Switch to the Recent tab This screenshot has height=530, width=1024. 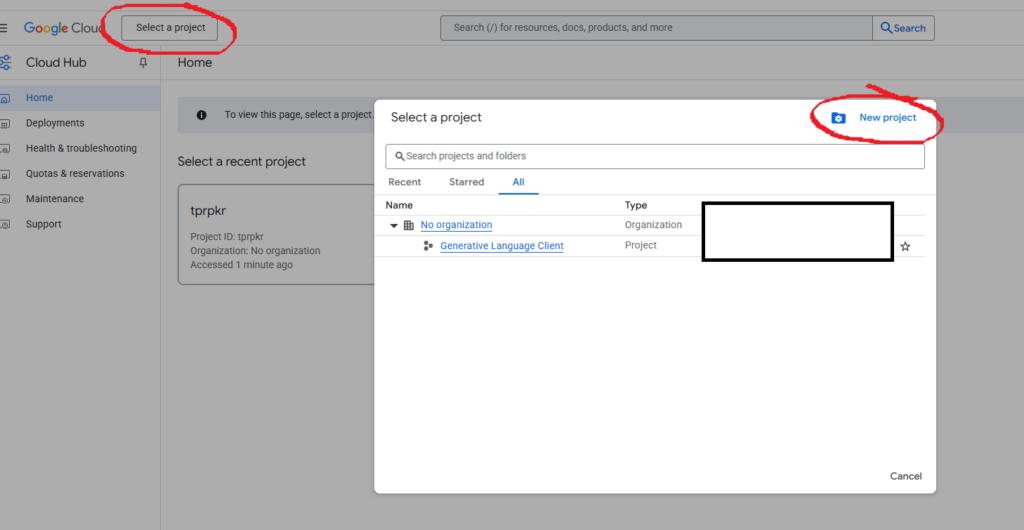click(405, 182)
